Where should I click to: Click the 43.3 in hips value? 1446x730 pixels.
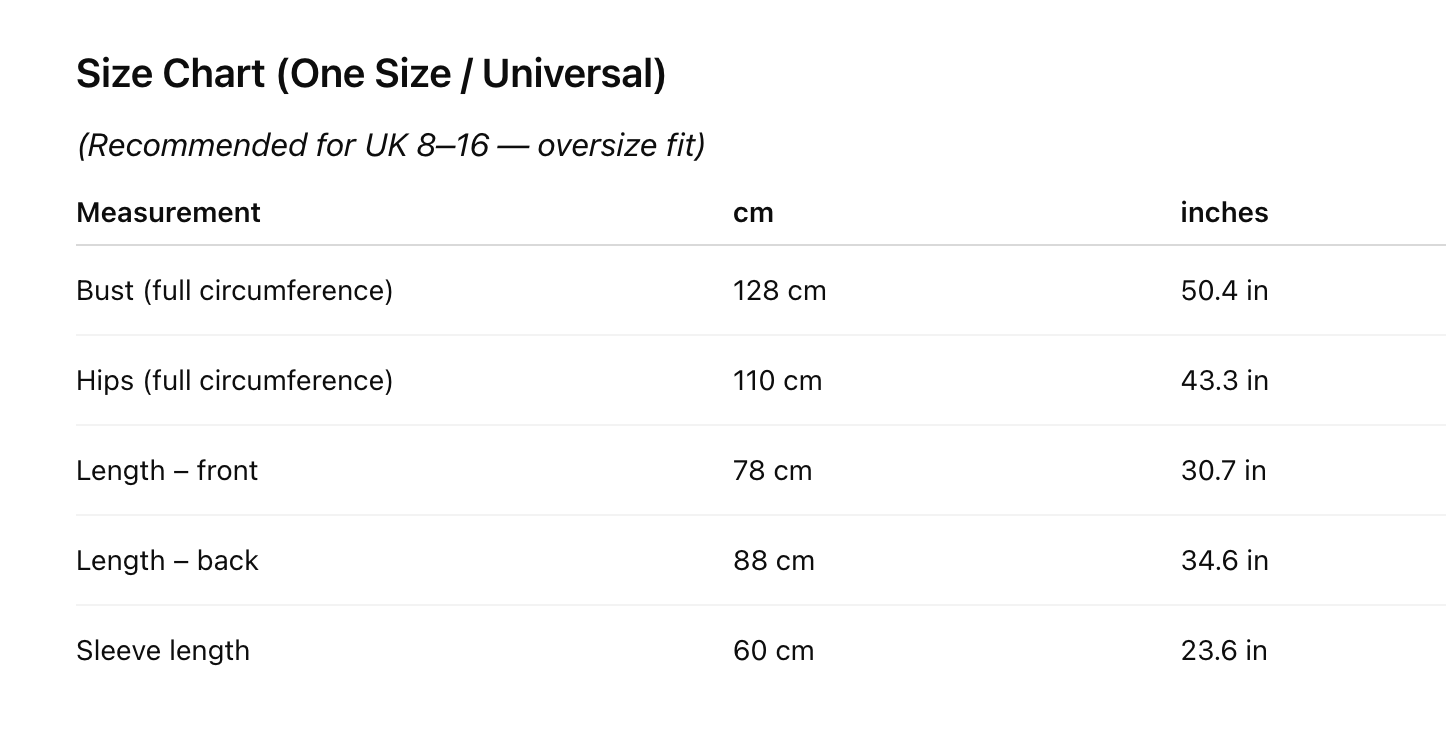pyautogui.click(x=1224, y=381)
